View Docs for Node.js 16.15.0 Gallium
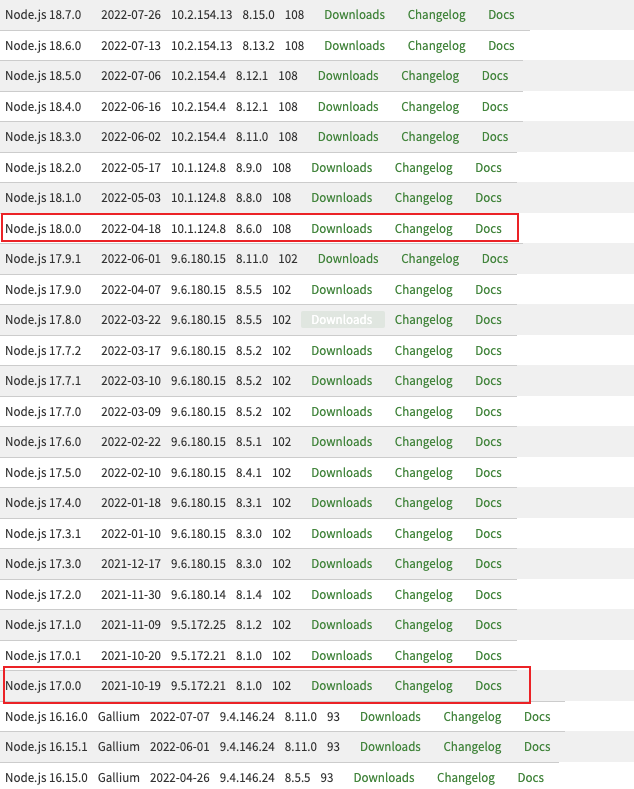Screen dimensions: 634x789 [530, 778]
